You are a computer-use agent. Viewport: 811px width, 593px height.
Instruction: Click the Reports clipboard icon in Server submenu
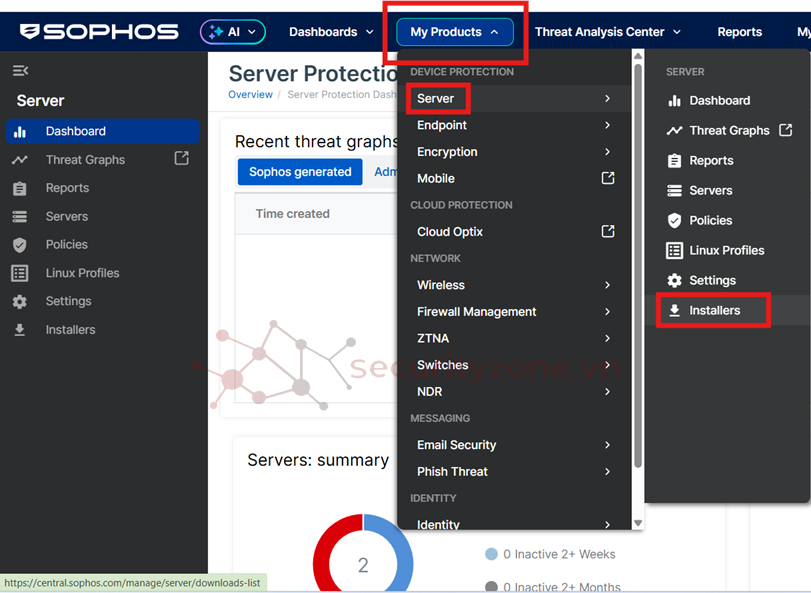click(675, 161)
